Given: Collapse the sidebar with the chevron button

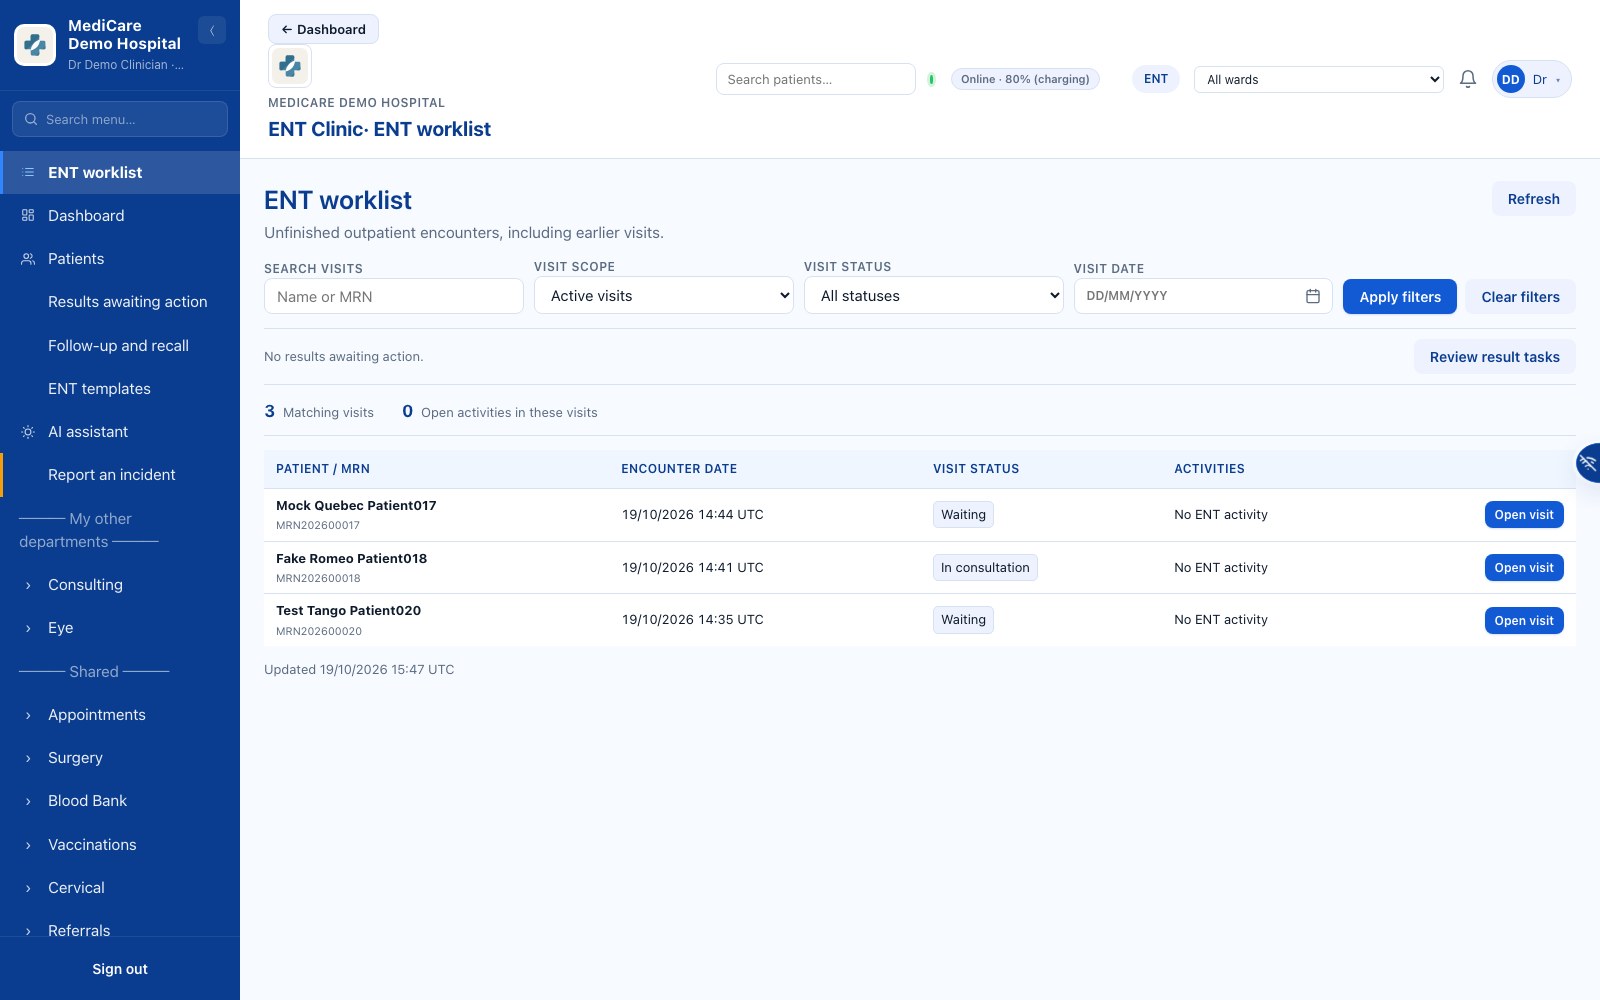Looking at the screenshot, I should (x=212, y=30).
